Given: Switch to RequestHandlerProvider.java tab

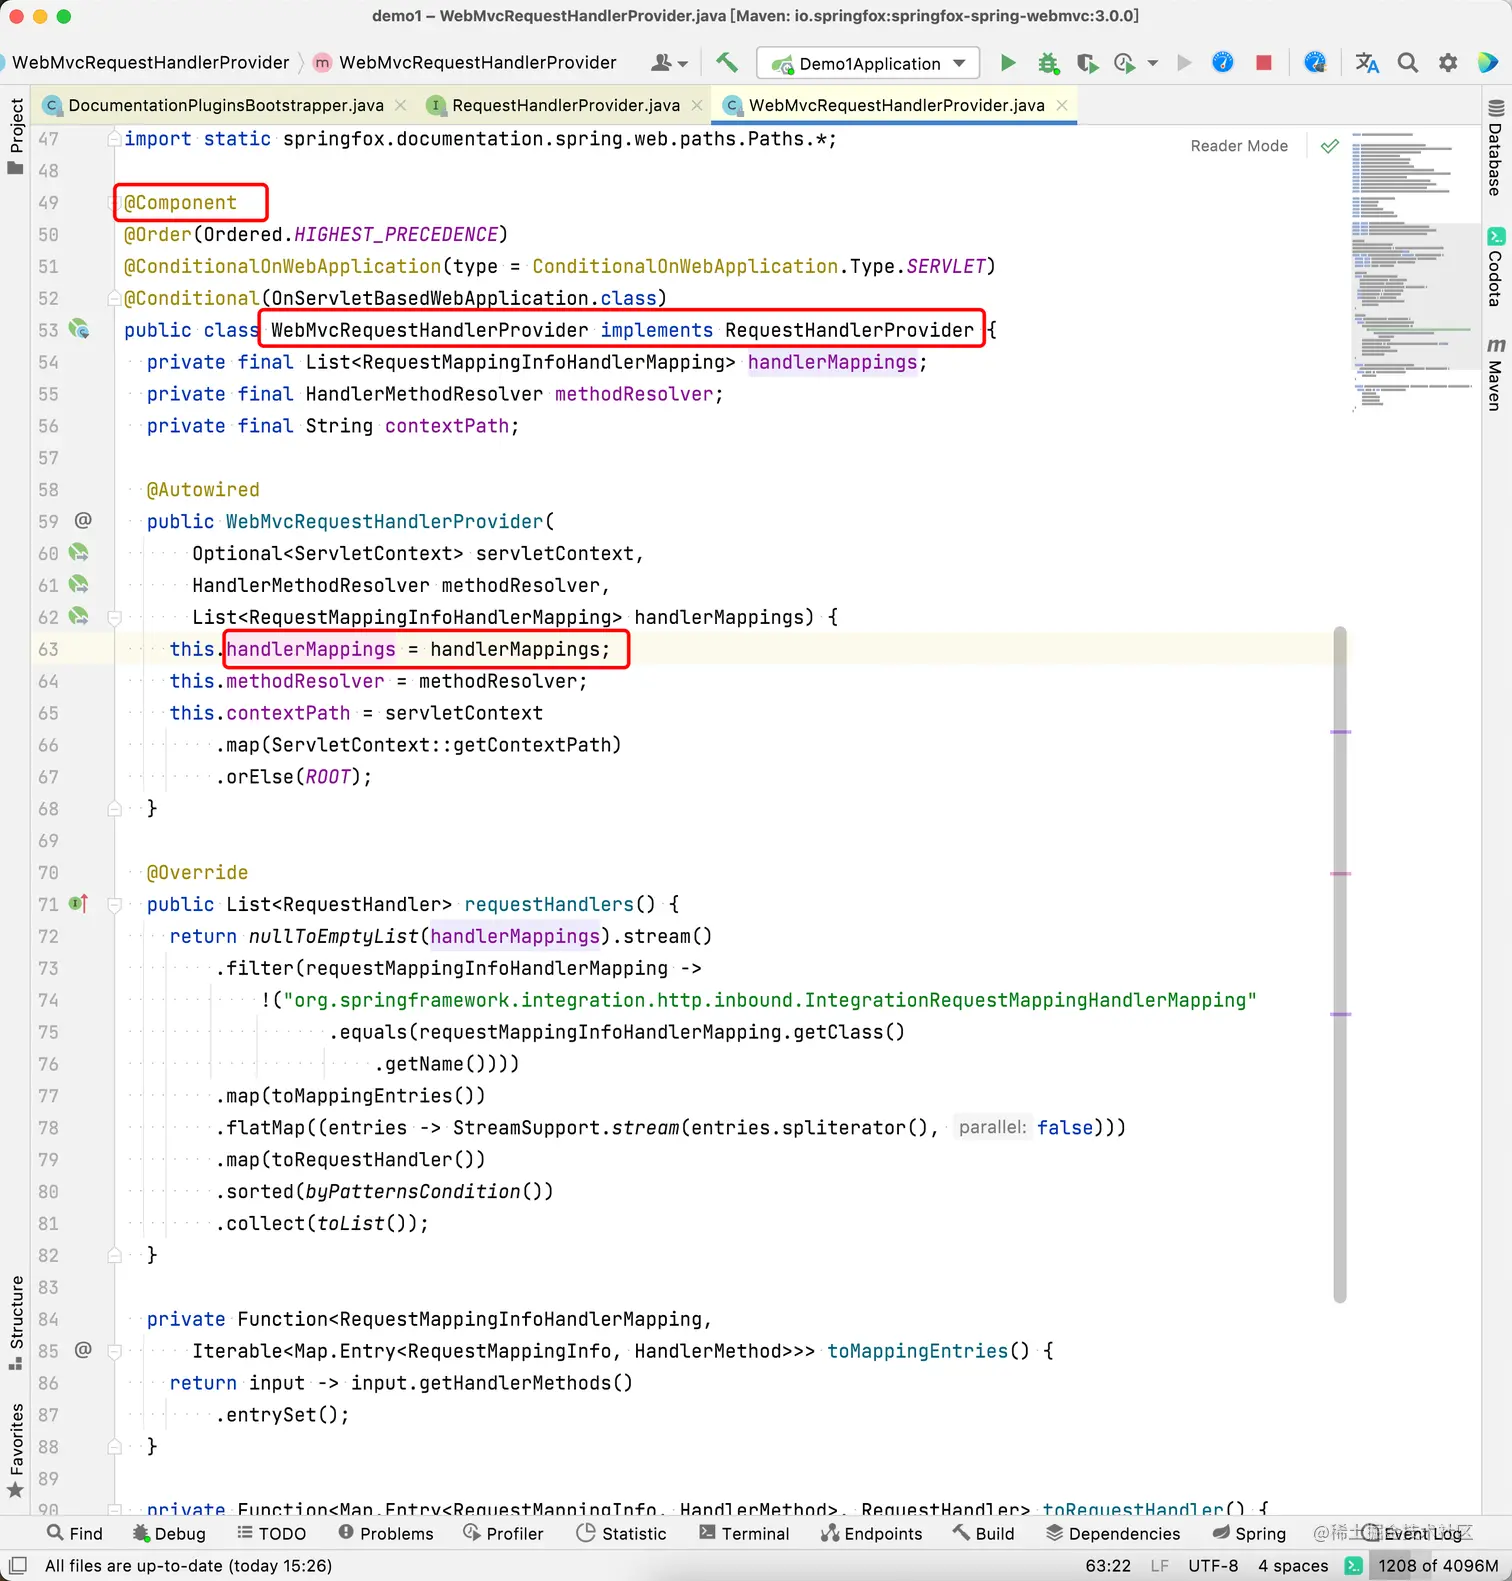Looking at the screenshot, I should click(566, 105).
